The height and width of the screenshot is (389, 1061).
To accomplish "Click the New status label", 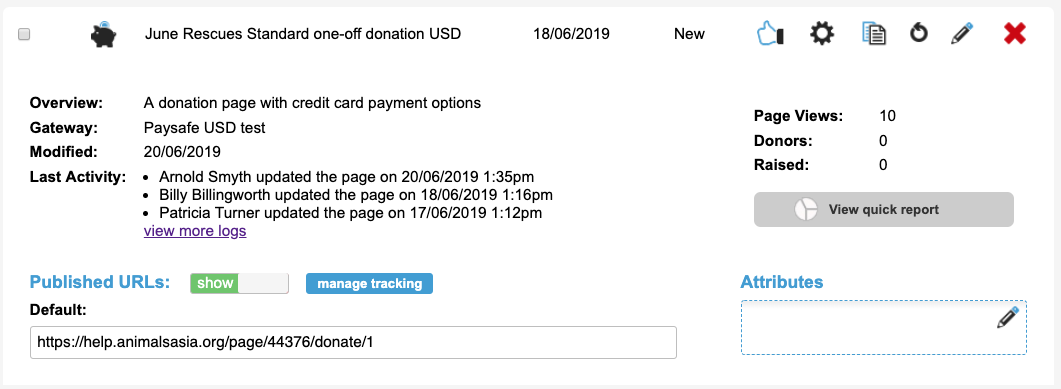I will (689, 34).
